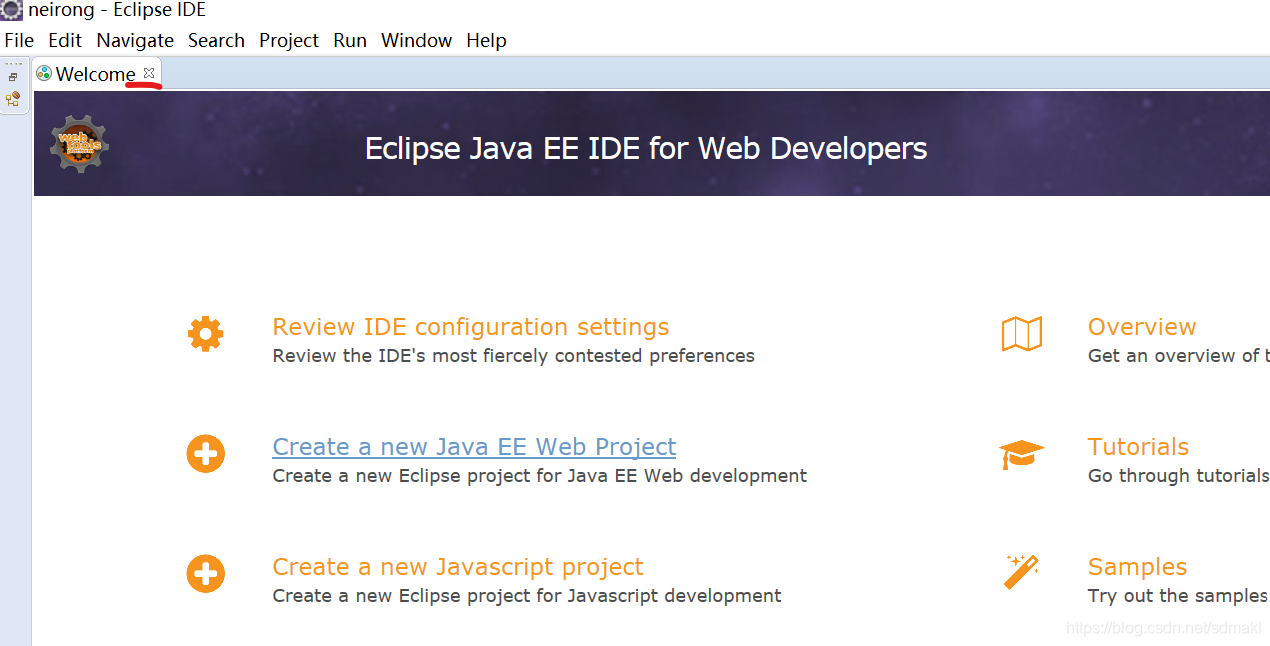1270x646 pixels.
Task: Click plus icon beside Create Java EE Web Project
Action: [205, 454]
